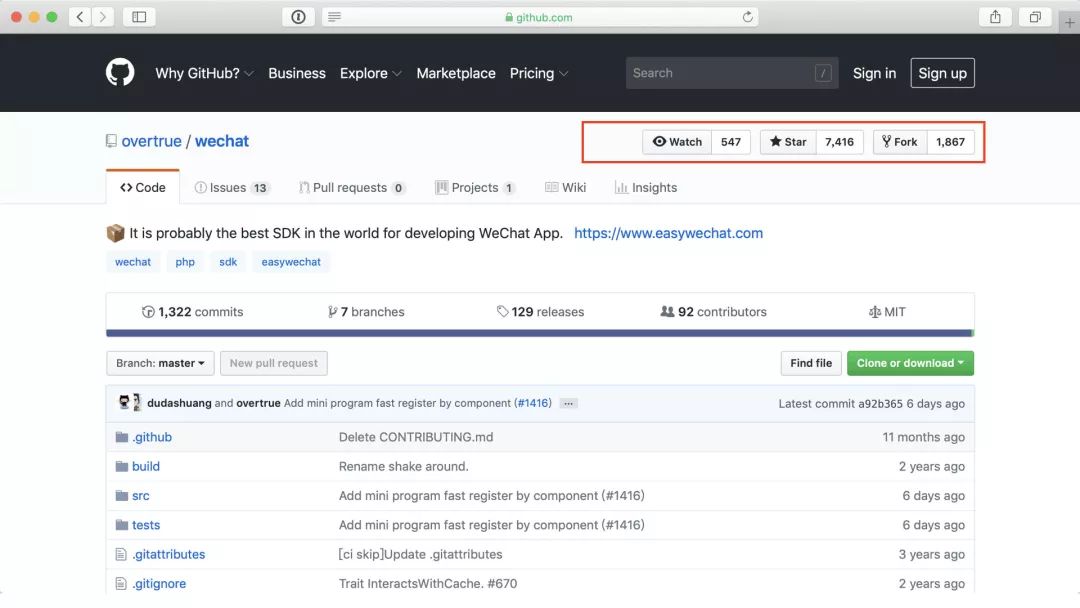Screen dimensions: 1080x608
Task: Click the github.com address bar
Action: click(539, 17)
